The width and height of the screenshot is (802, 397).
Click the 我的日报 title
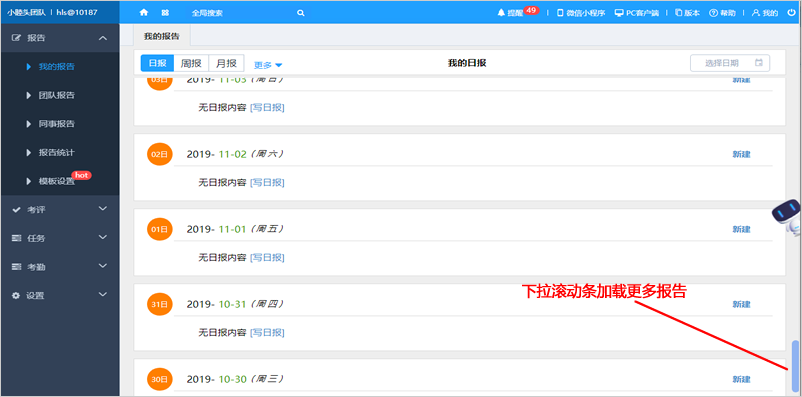pos(467,63)
